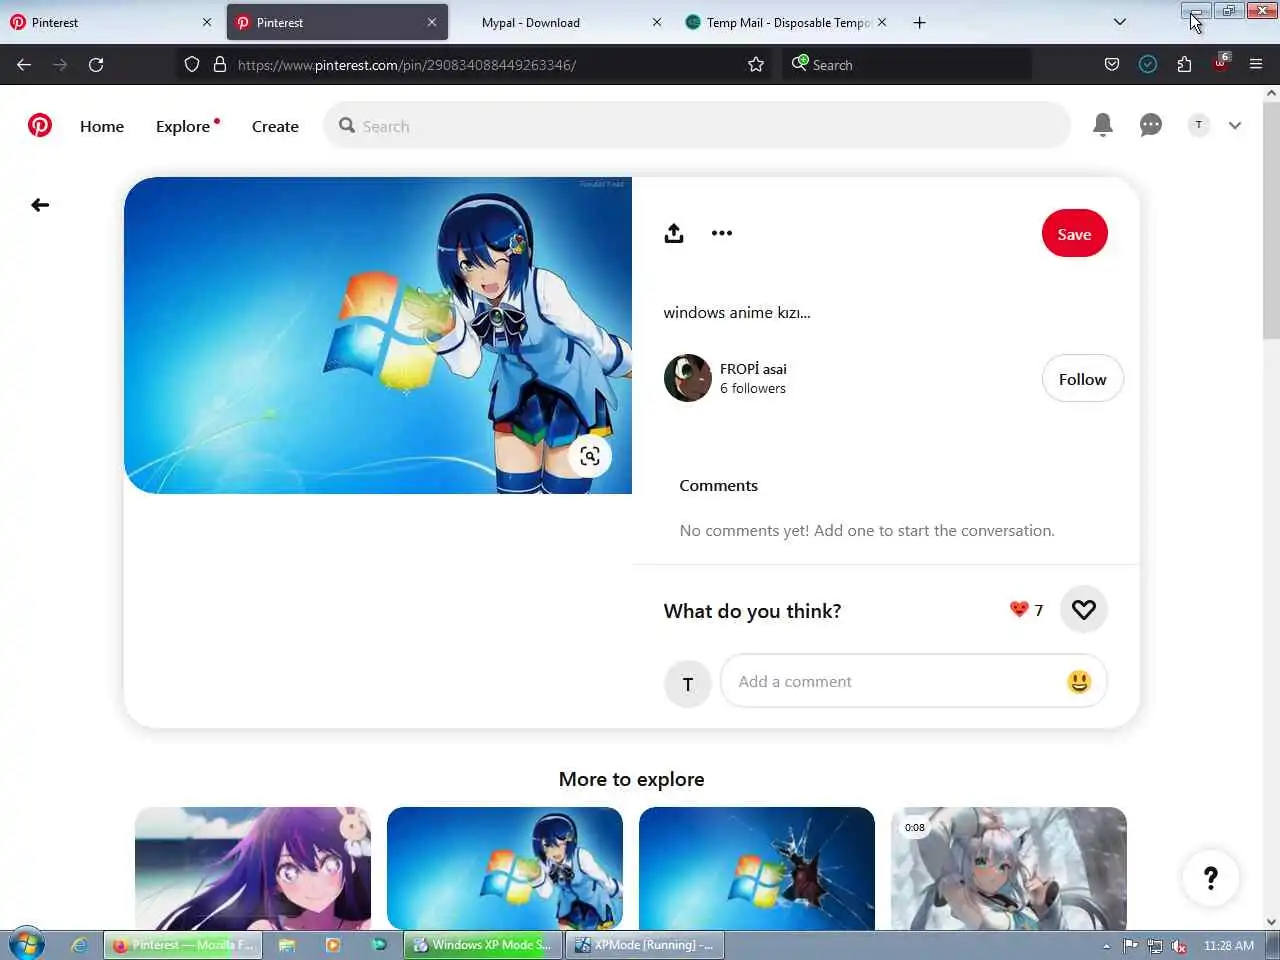Show hidden system tray icons
The image size is (1280, 960).
click(x=1106, y=946)
